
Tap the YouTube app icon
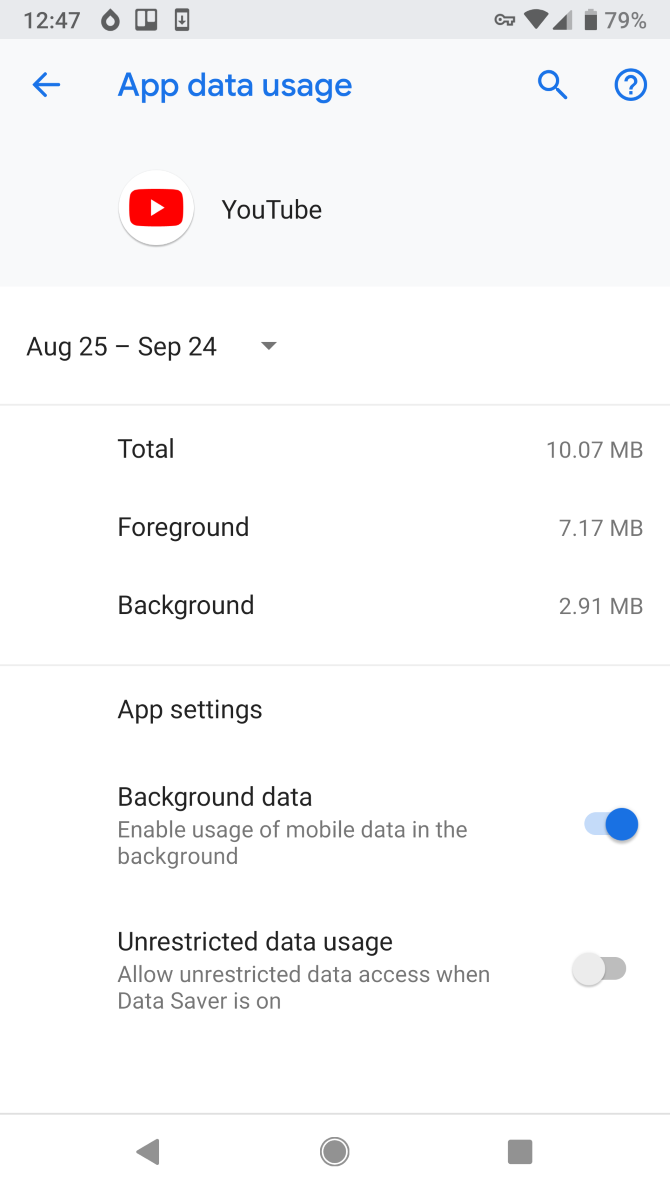[156, 209]
